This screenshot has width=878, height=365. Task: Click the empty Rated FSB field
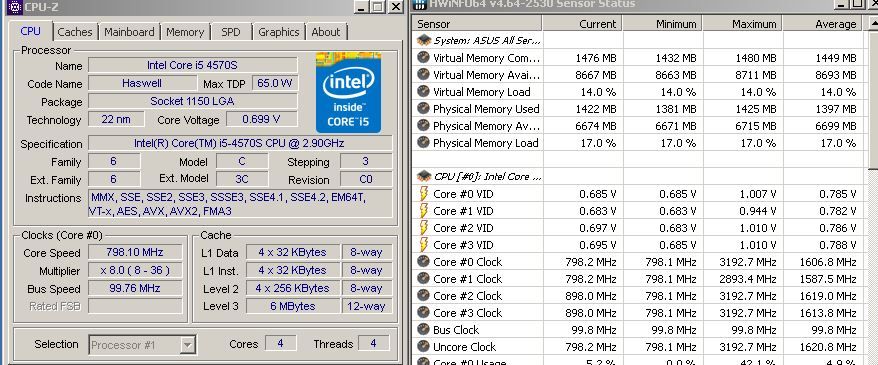[x=135, y=306]
